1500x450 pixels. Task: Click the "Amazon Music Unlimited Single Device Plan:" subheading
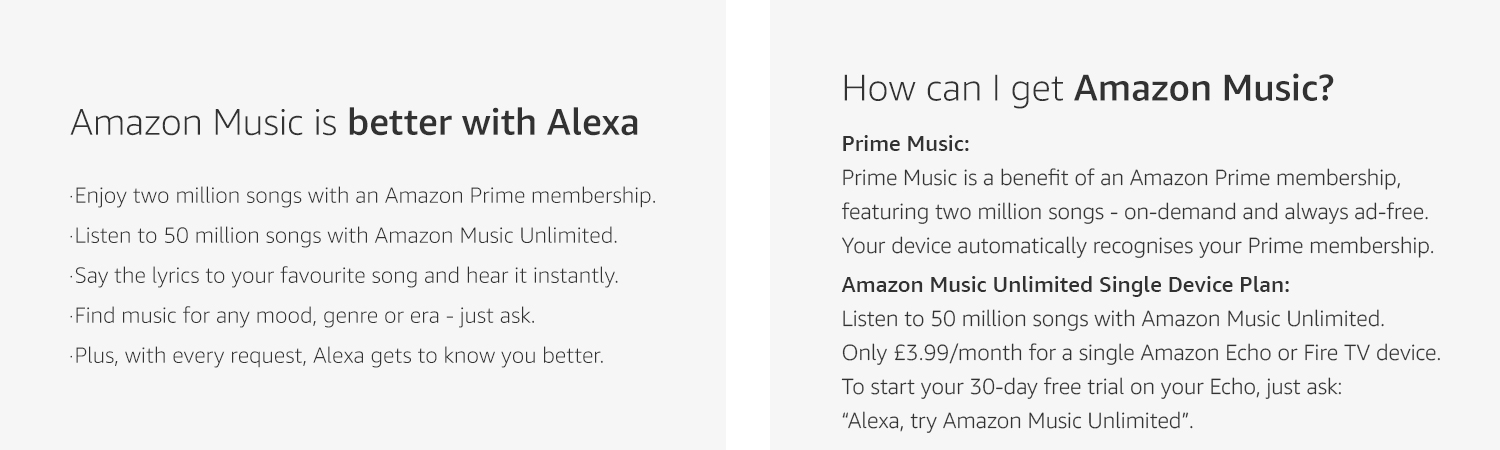(1066, 285)
